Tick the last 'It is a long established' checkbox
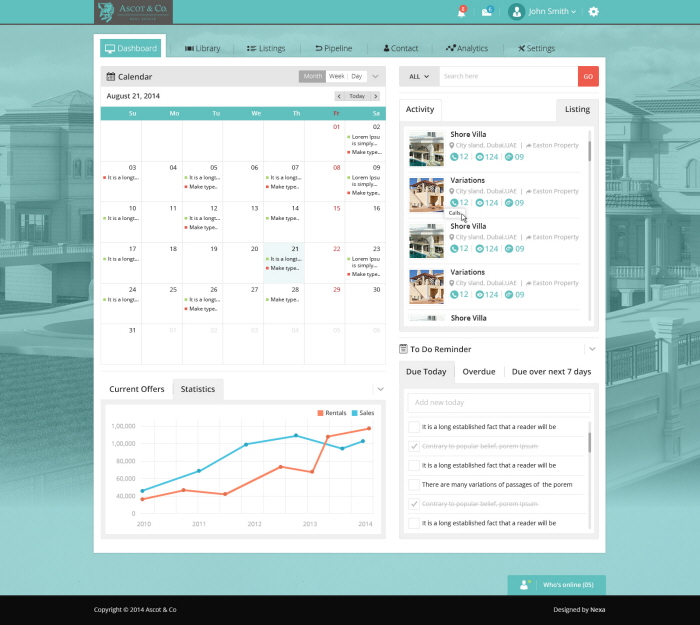700x625 pixels. pos(414,523)
